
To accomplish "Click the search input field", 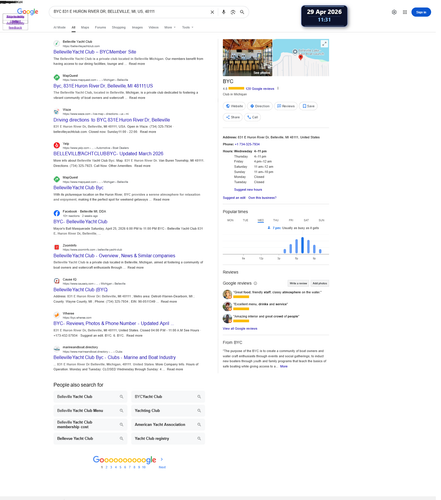I will pos(130,12).
